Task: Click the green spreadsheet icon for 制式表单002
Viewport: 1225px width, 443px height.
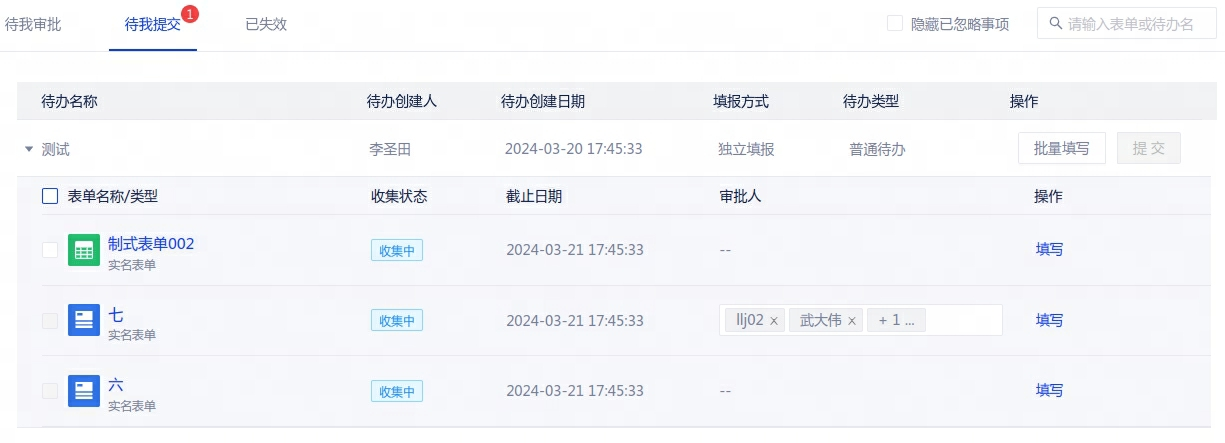Action: point(84,250)
